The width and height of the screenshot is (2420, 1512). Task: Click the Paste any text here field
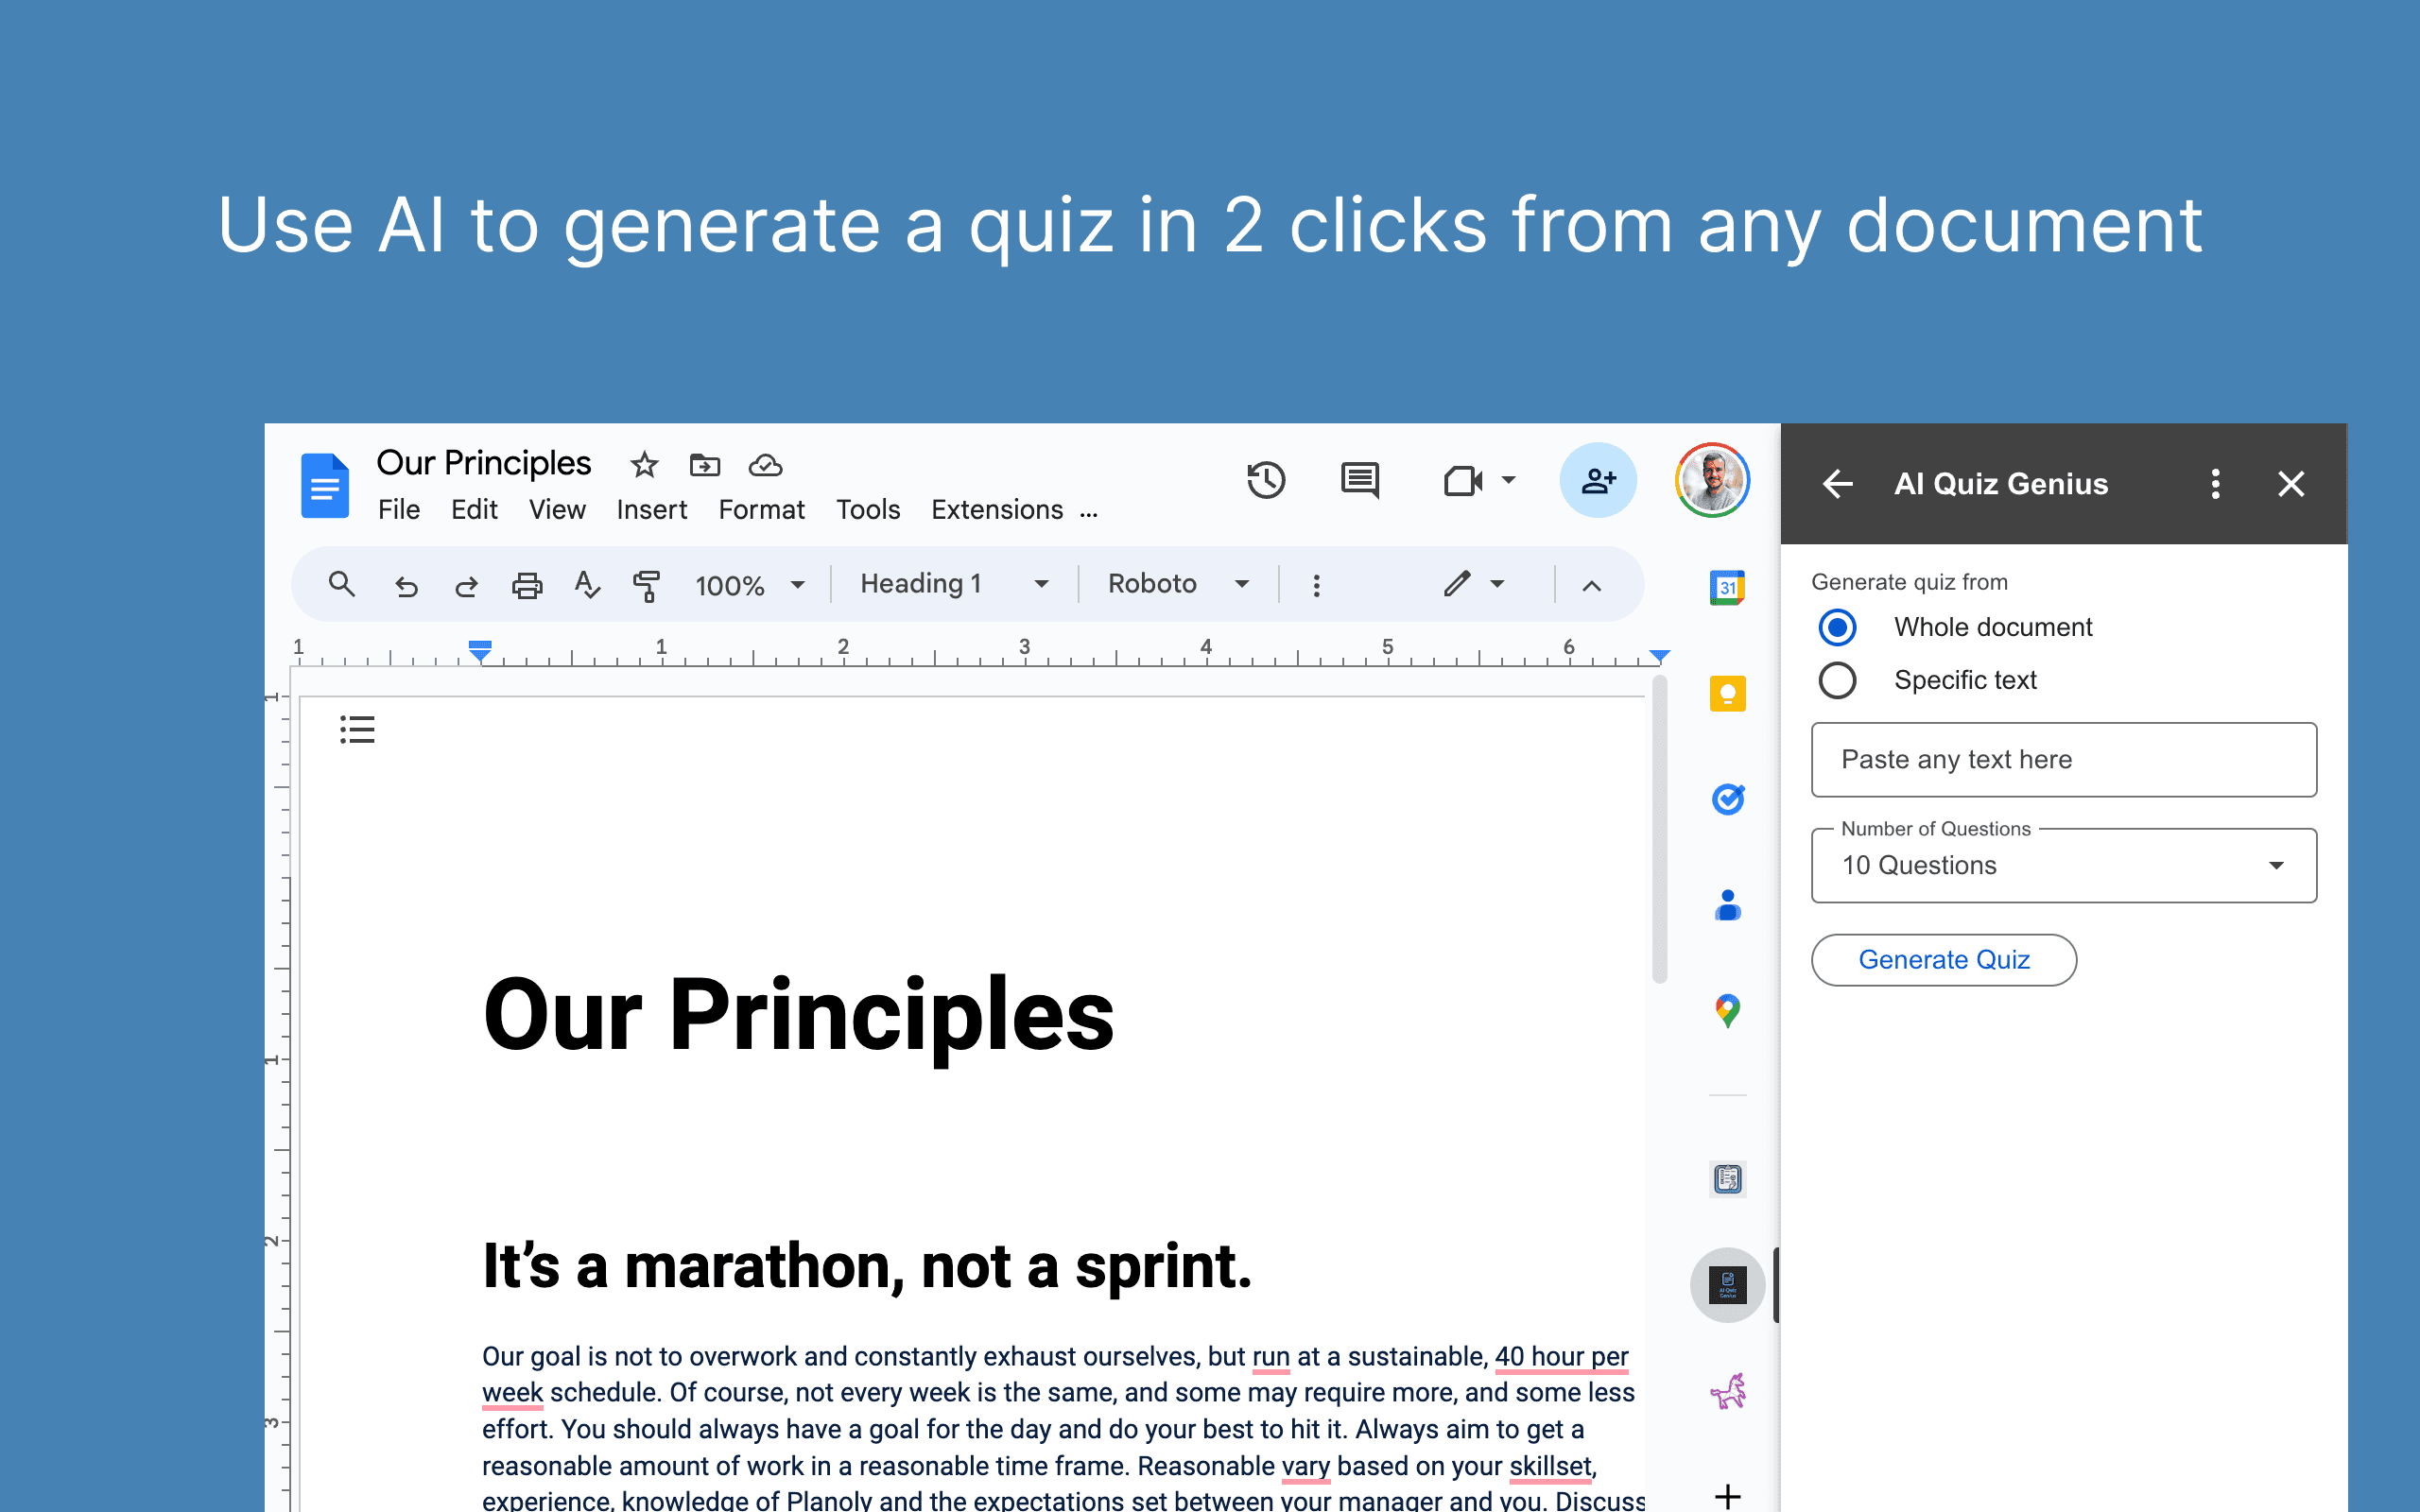click(x=2063, y=760)
